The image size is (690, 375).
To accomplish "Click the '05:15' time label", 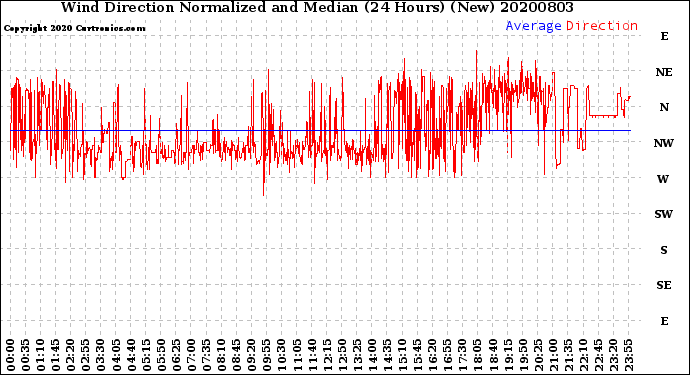I will 146,355.
